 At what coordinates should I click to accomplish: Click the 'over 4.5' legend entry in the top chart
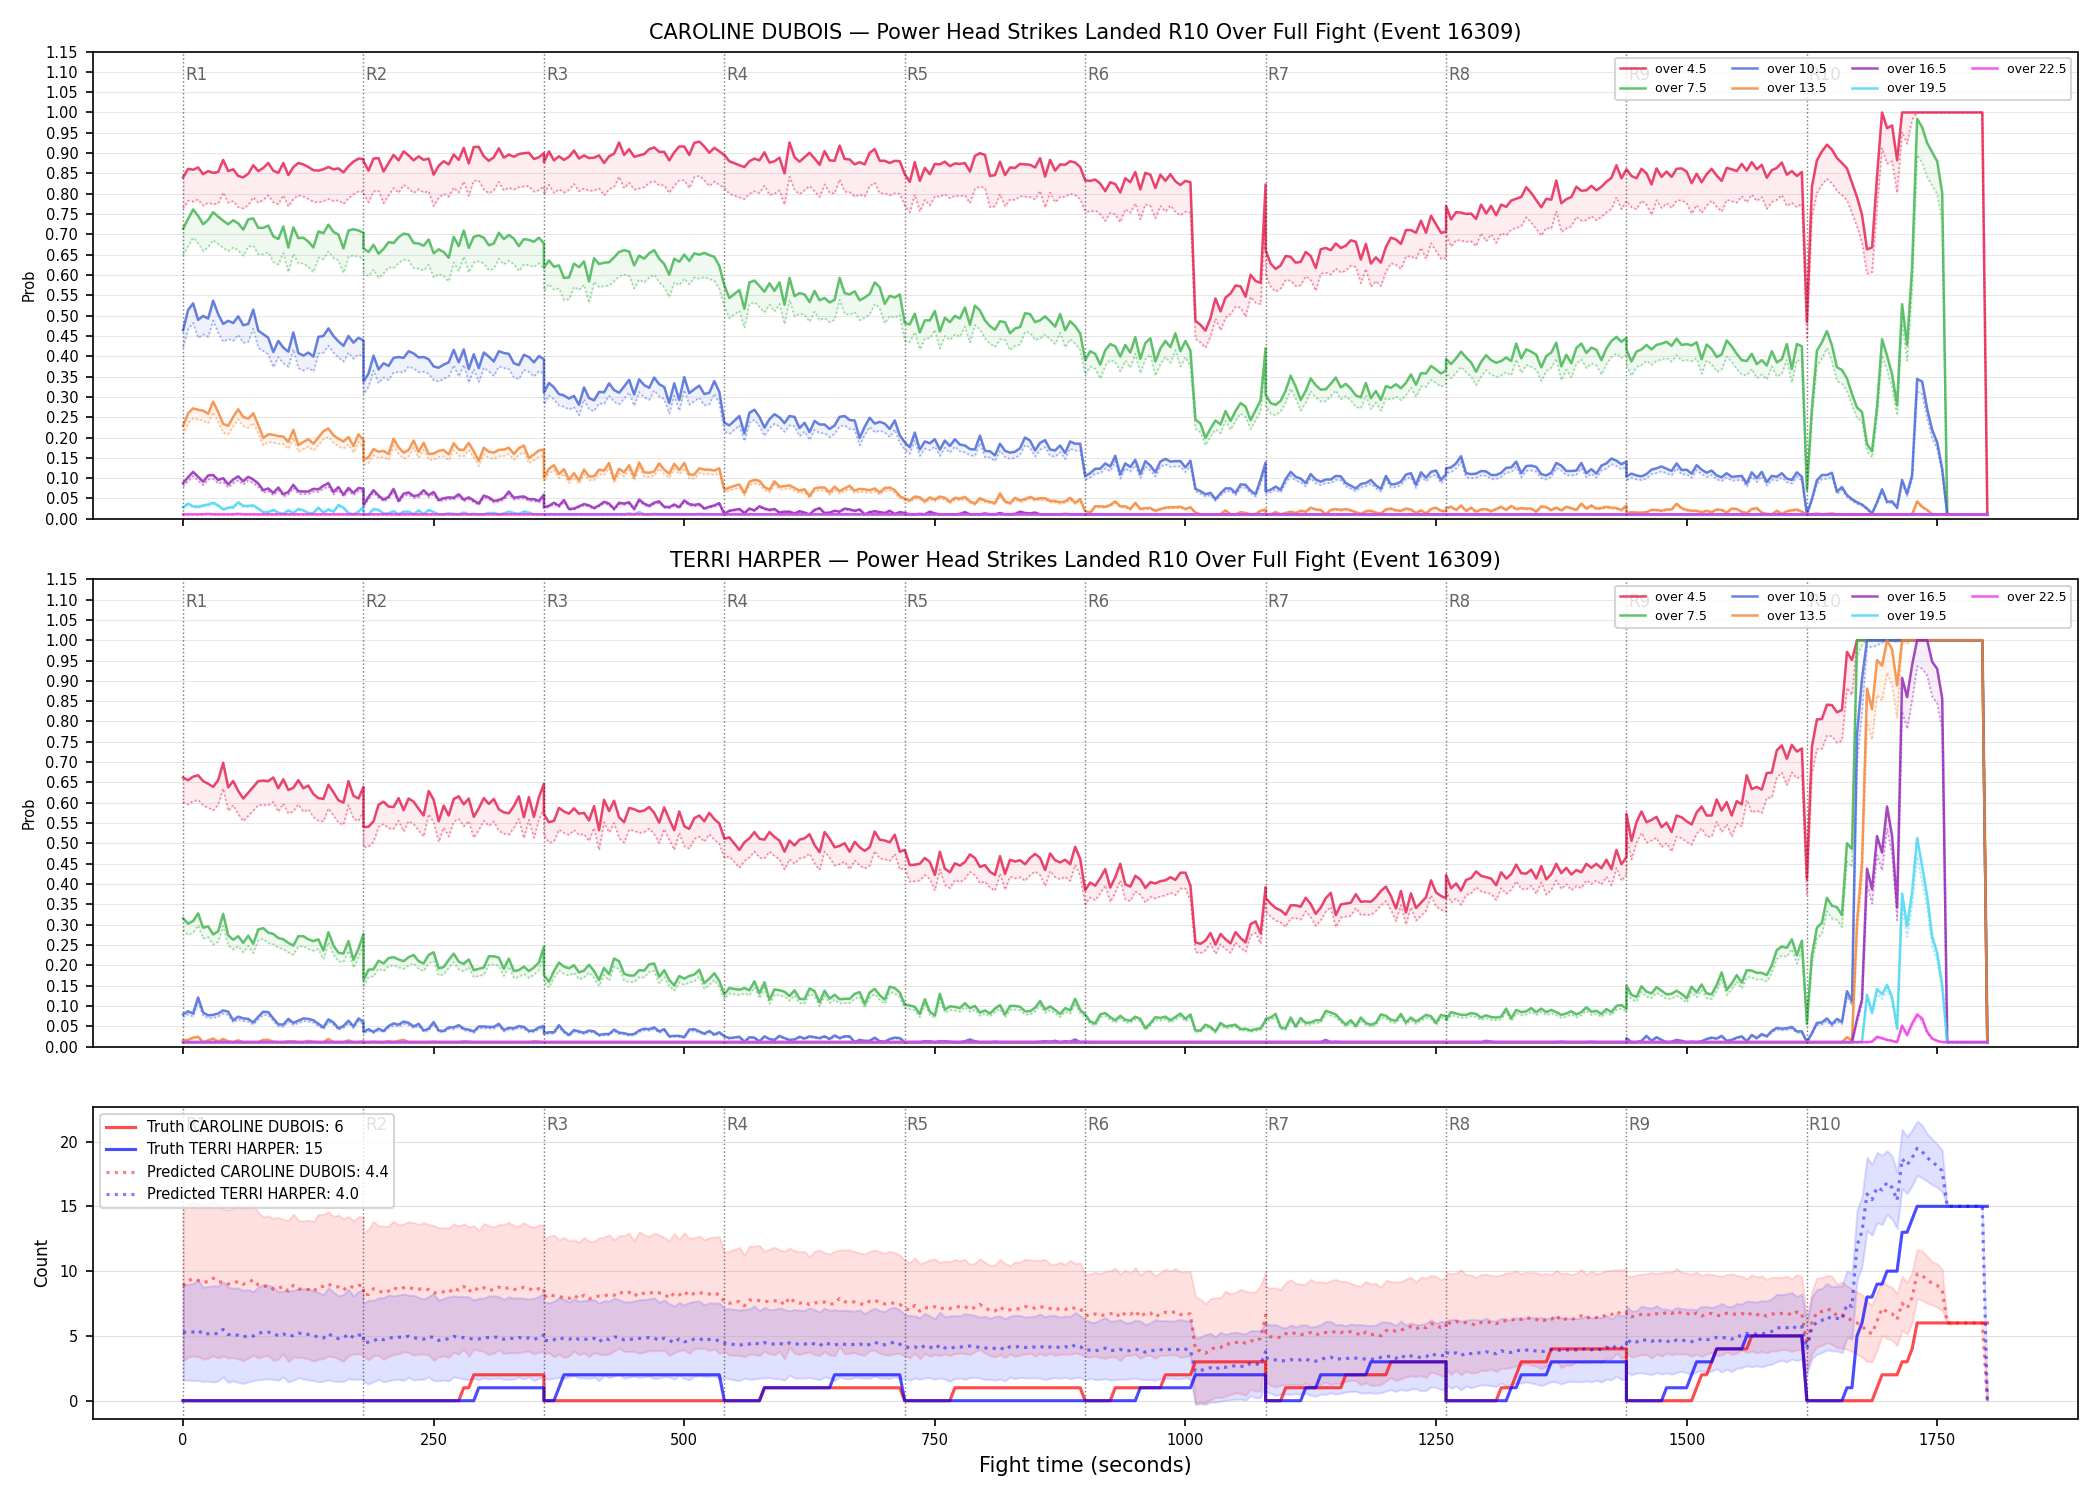[x=1663, y=69]
